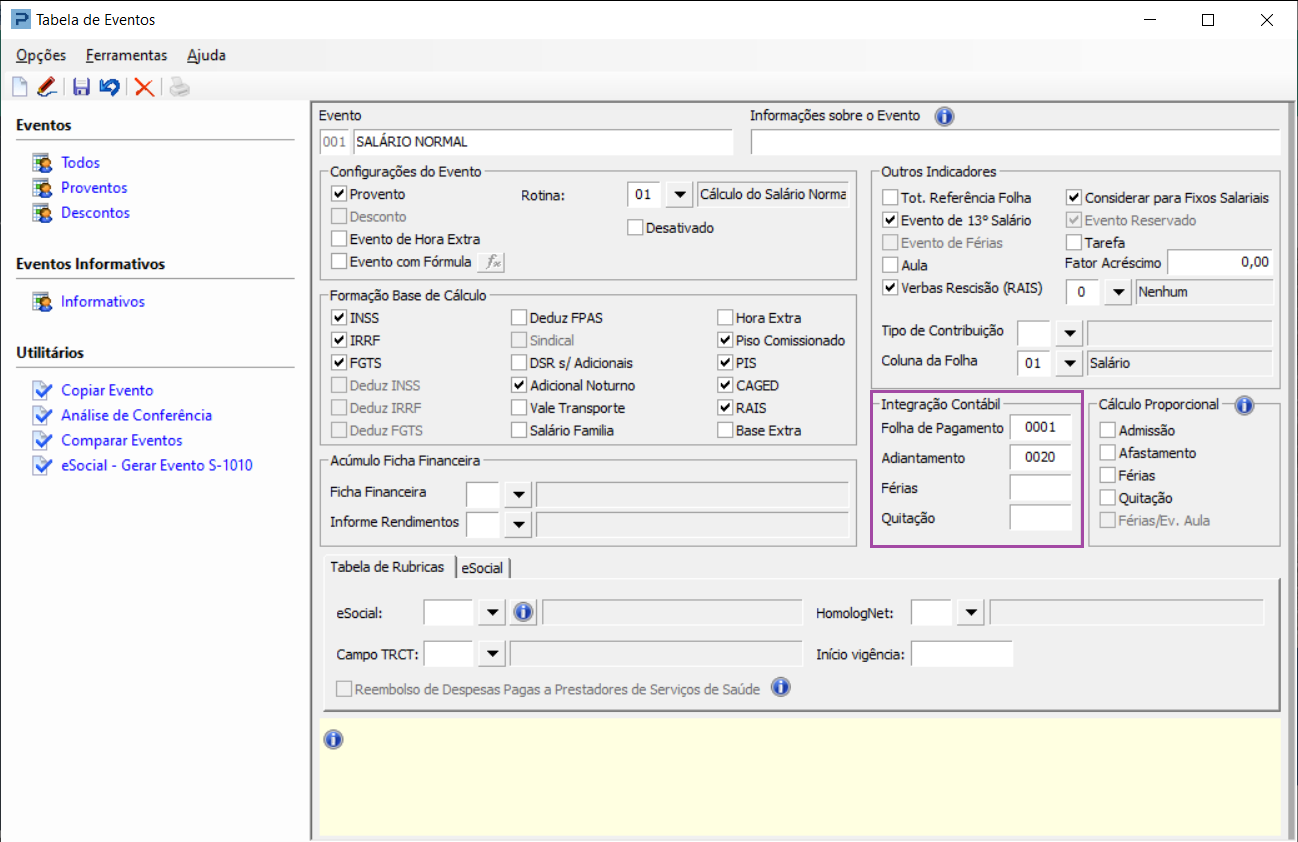Viewport: 1298px width, 842px height.
Task: Switch to Tabela de Rubricas tab
Action: [387, 566]
